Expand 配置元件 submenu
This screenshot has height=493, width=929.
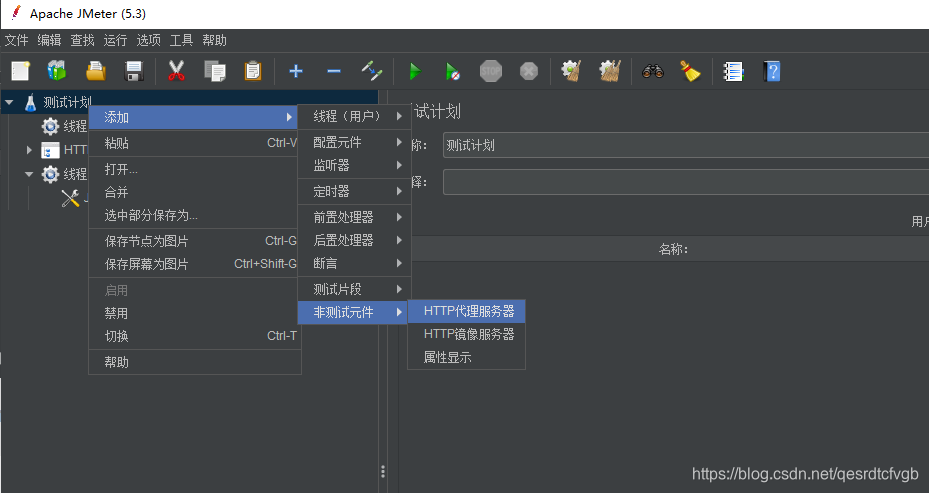[354, 142]
